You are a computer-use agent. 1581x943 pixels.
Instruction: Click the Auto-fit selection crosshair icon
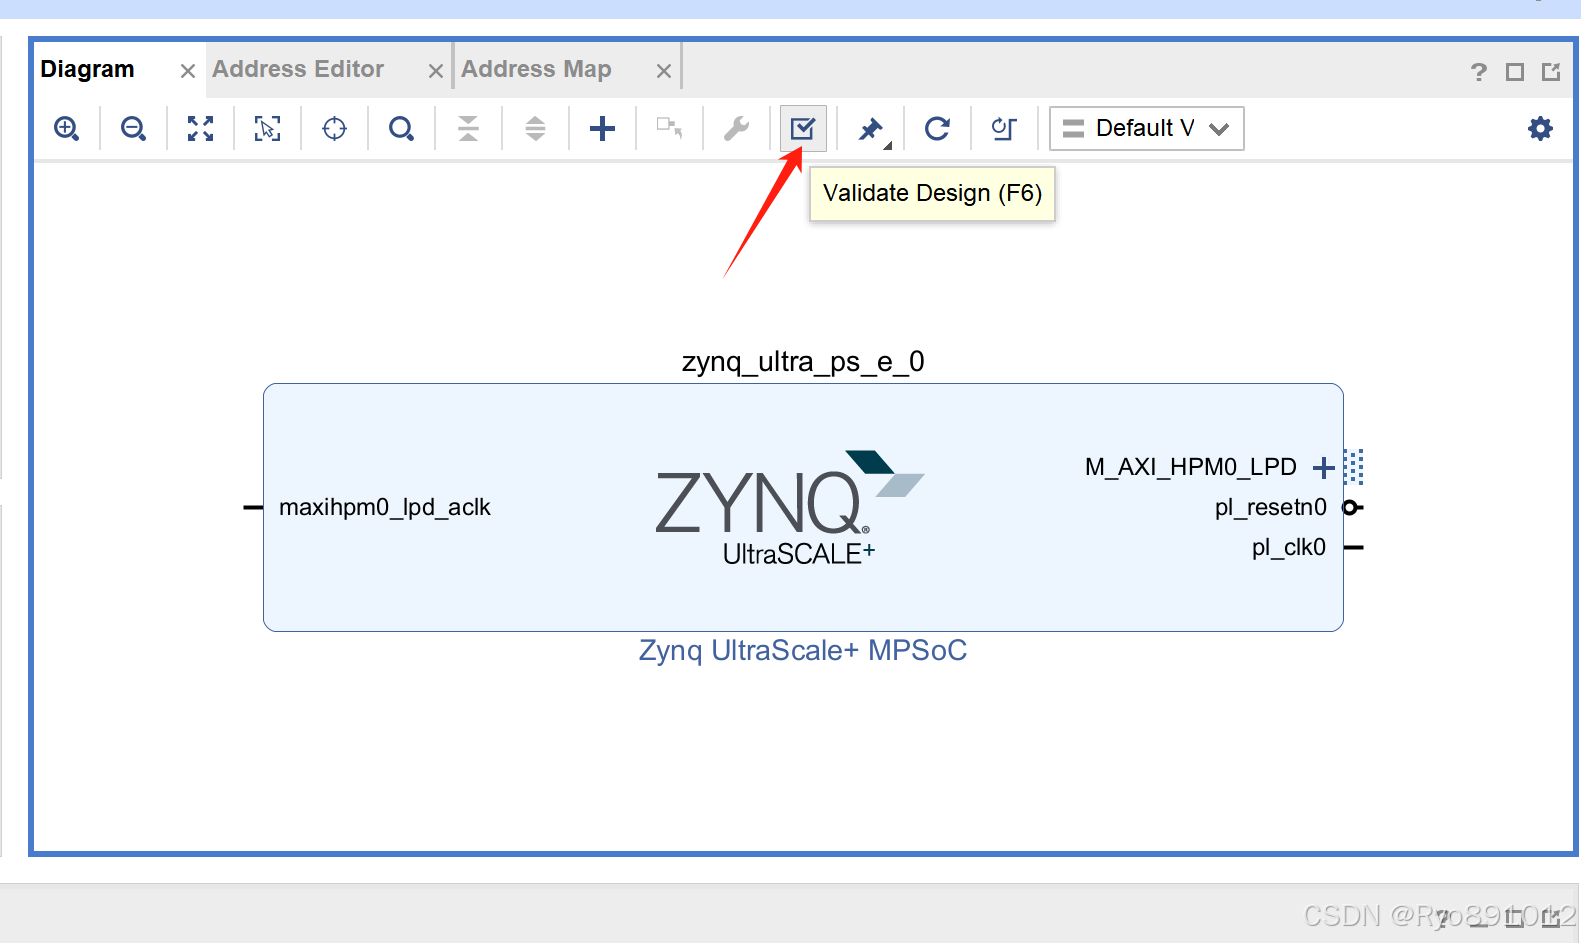(334, 129)
